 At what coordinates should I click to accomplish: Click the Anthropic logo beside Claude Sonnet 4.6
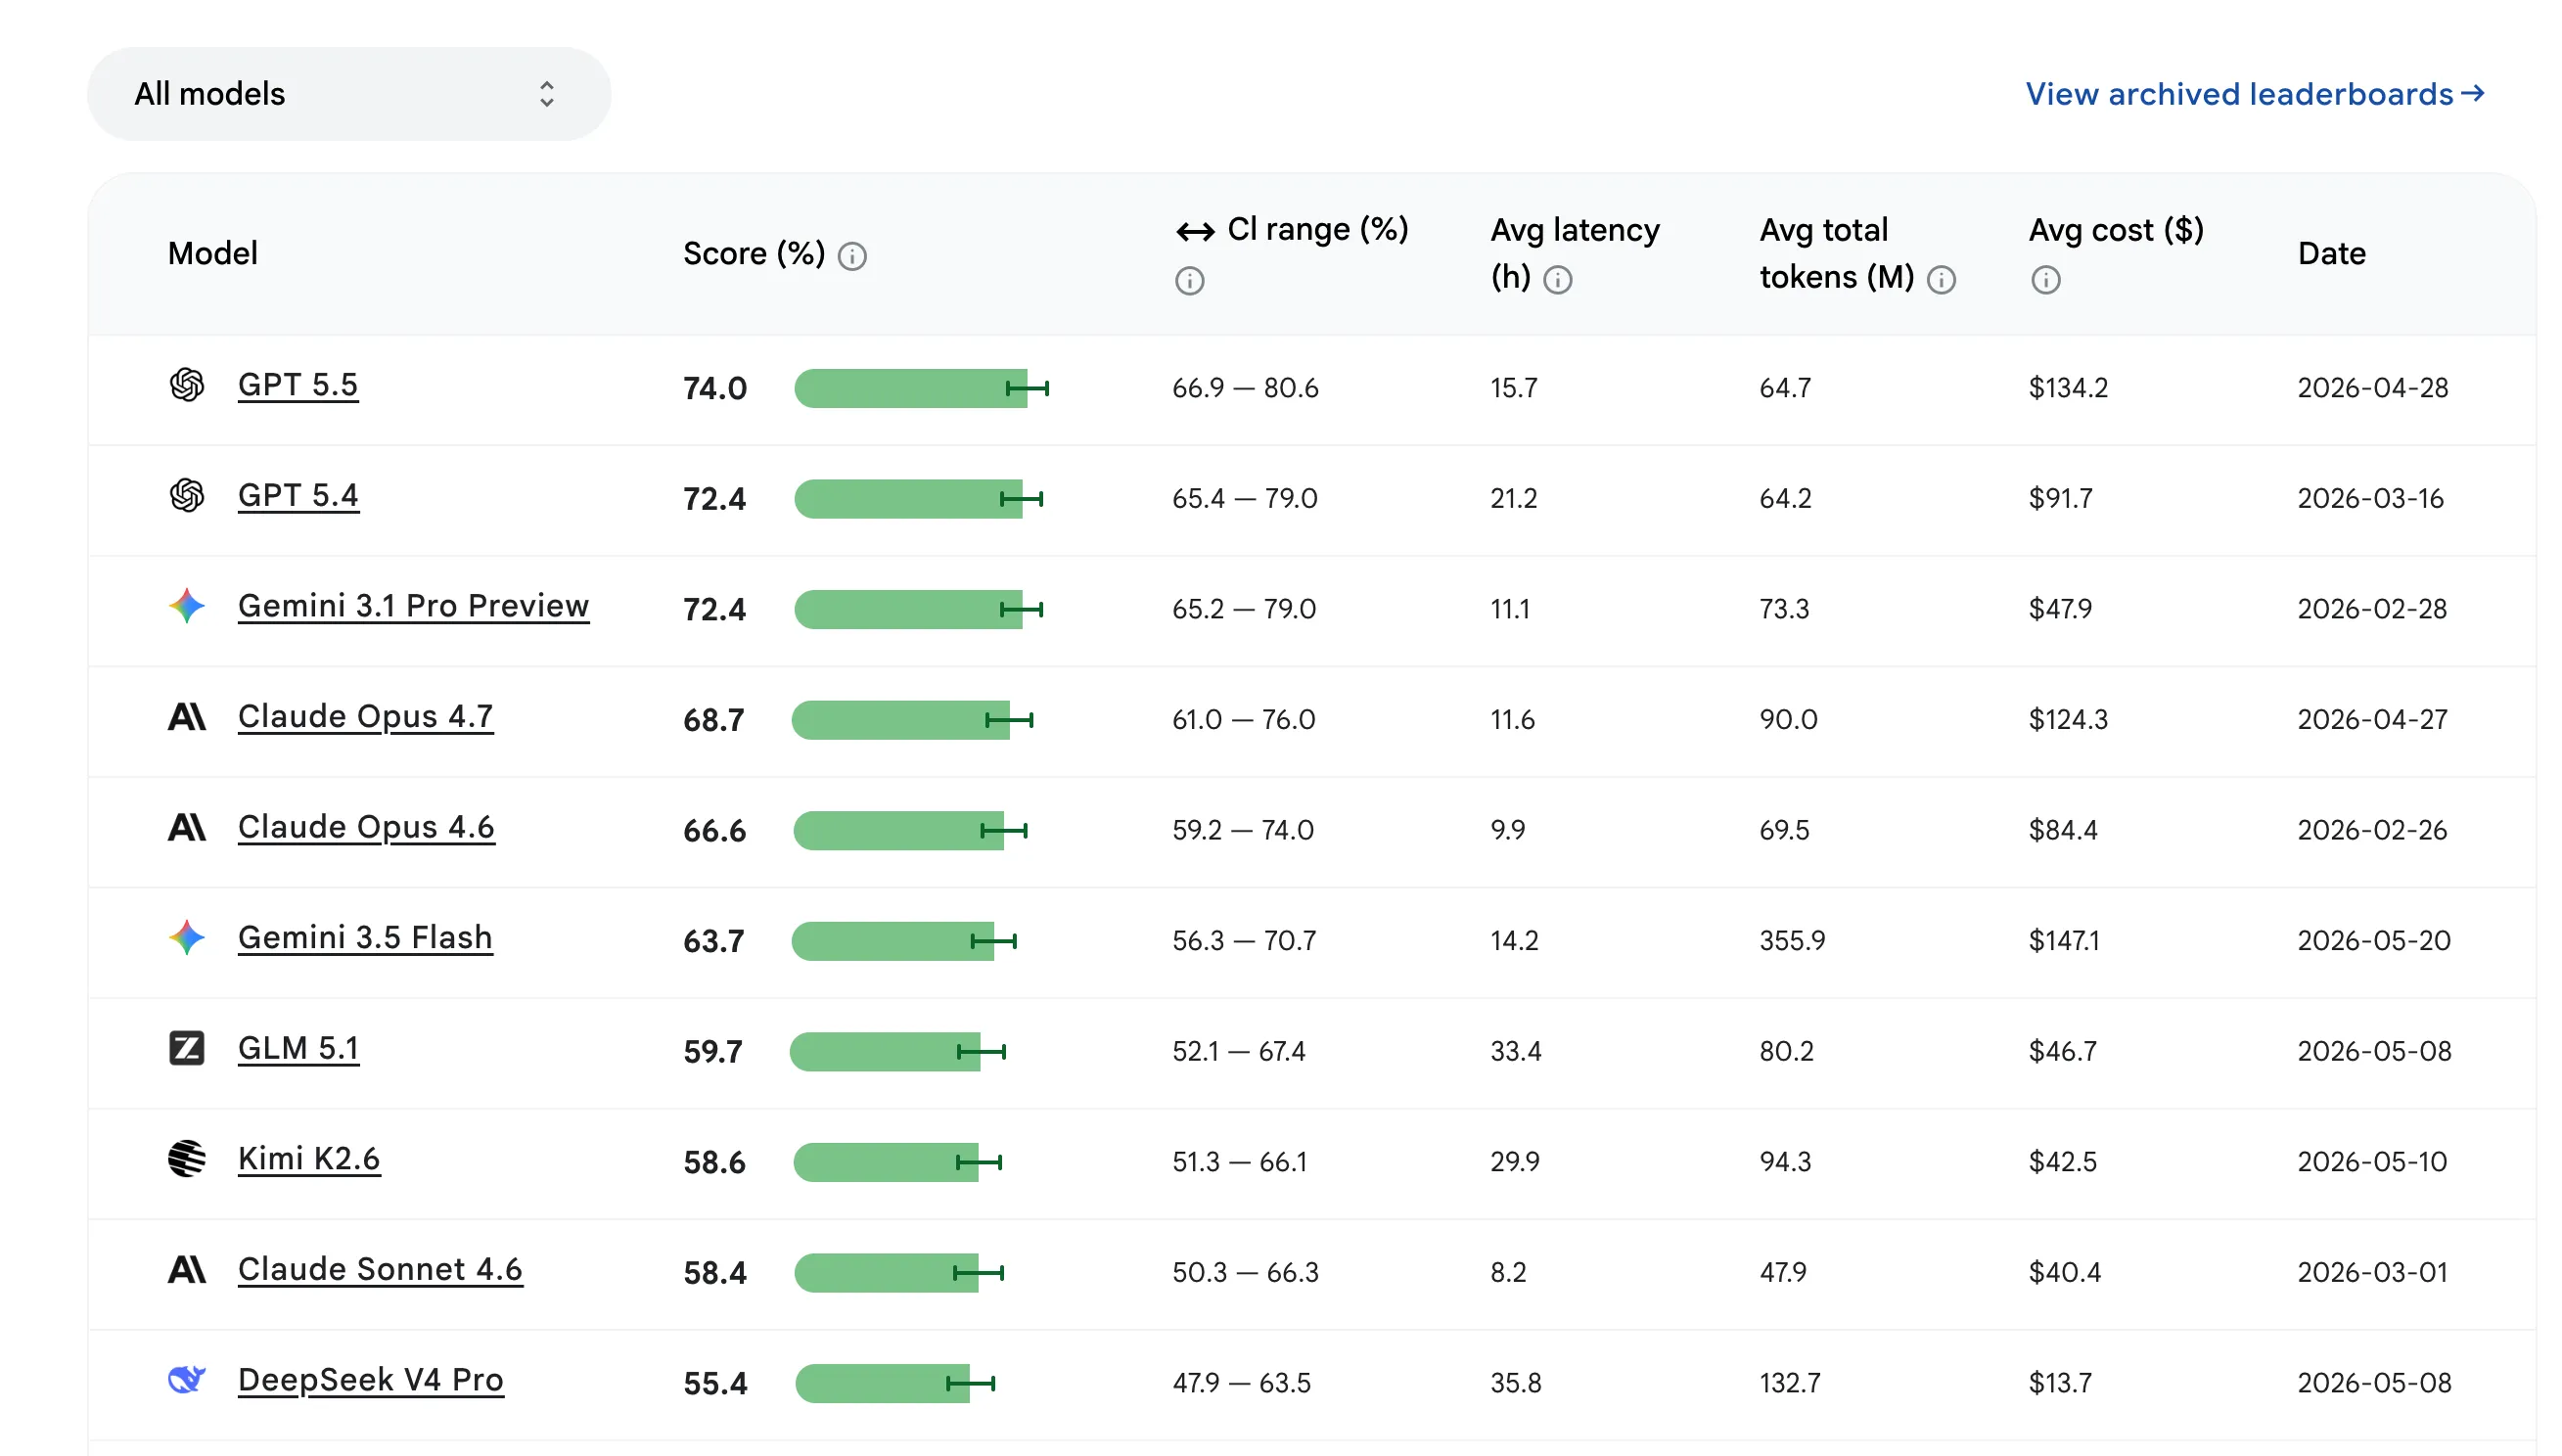pyautogui.click(x=186, y=1270)
